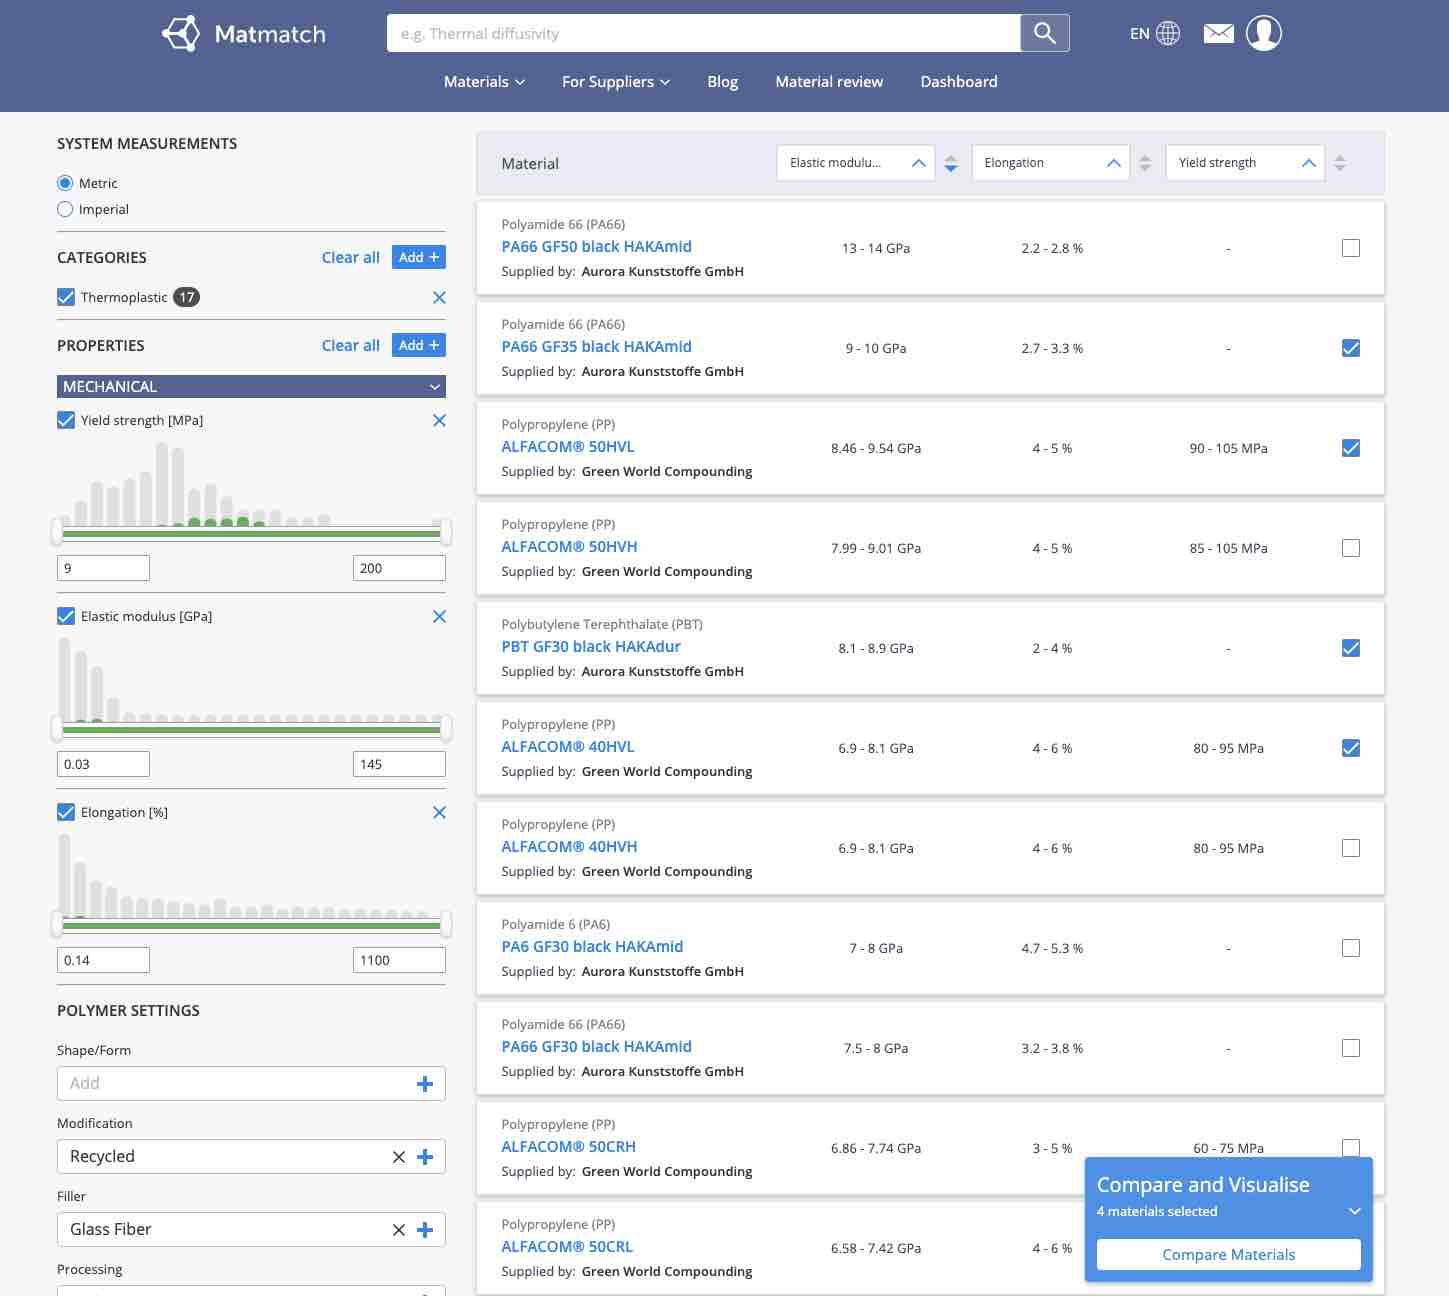Click the user profile avatar icon
This screenshot has width=1449, height=1296.
pyautogui.click(x=1263, y=32)
